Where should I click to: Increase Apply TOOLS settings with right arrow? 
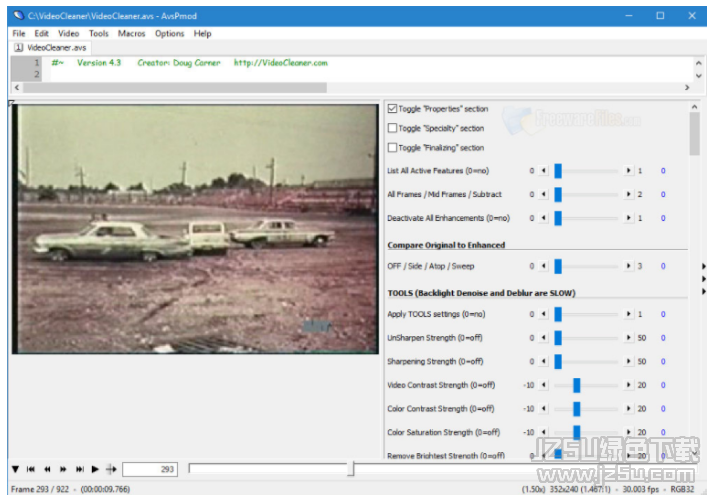[x=628, y=314]
